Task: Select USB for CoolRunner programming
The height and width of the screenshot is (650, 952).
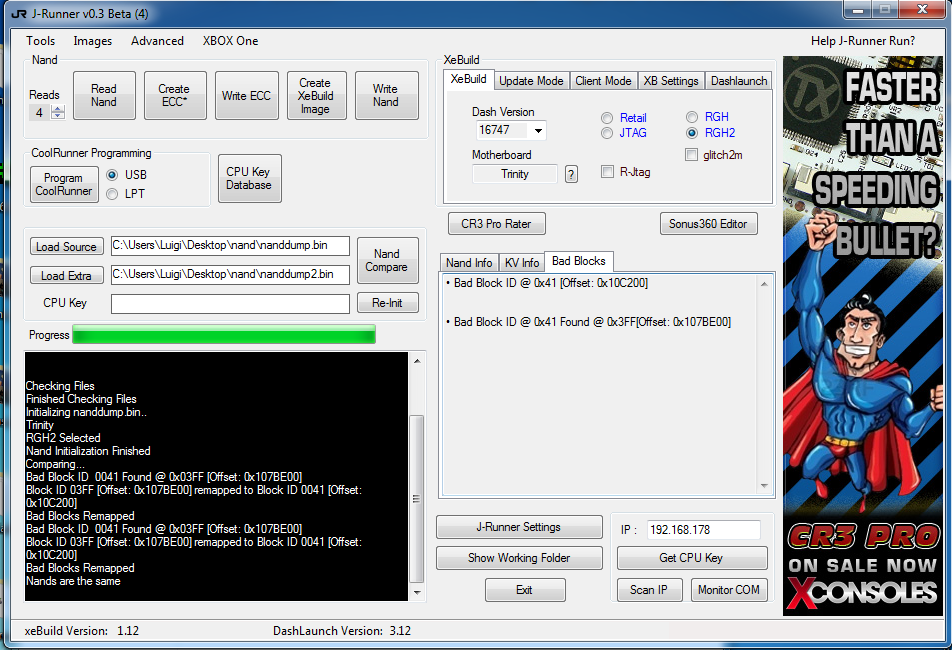Action: click(112, 175)
